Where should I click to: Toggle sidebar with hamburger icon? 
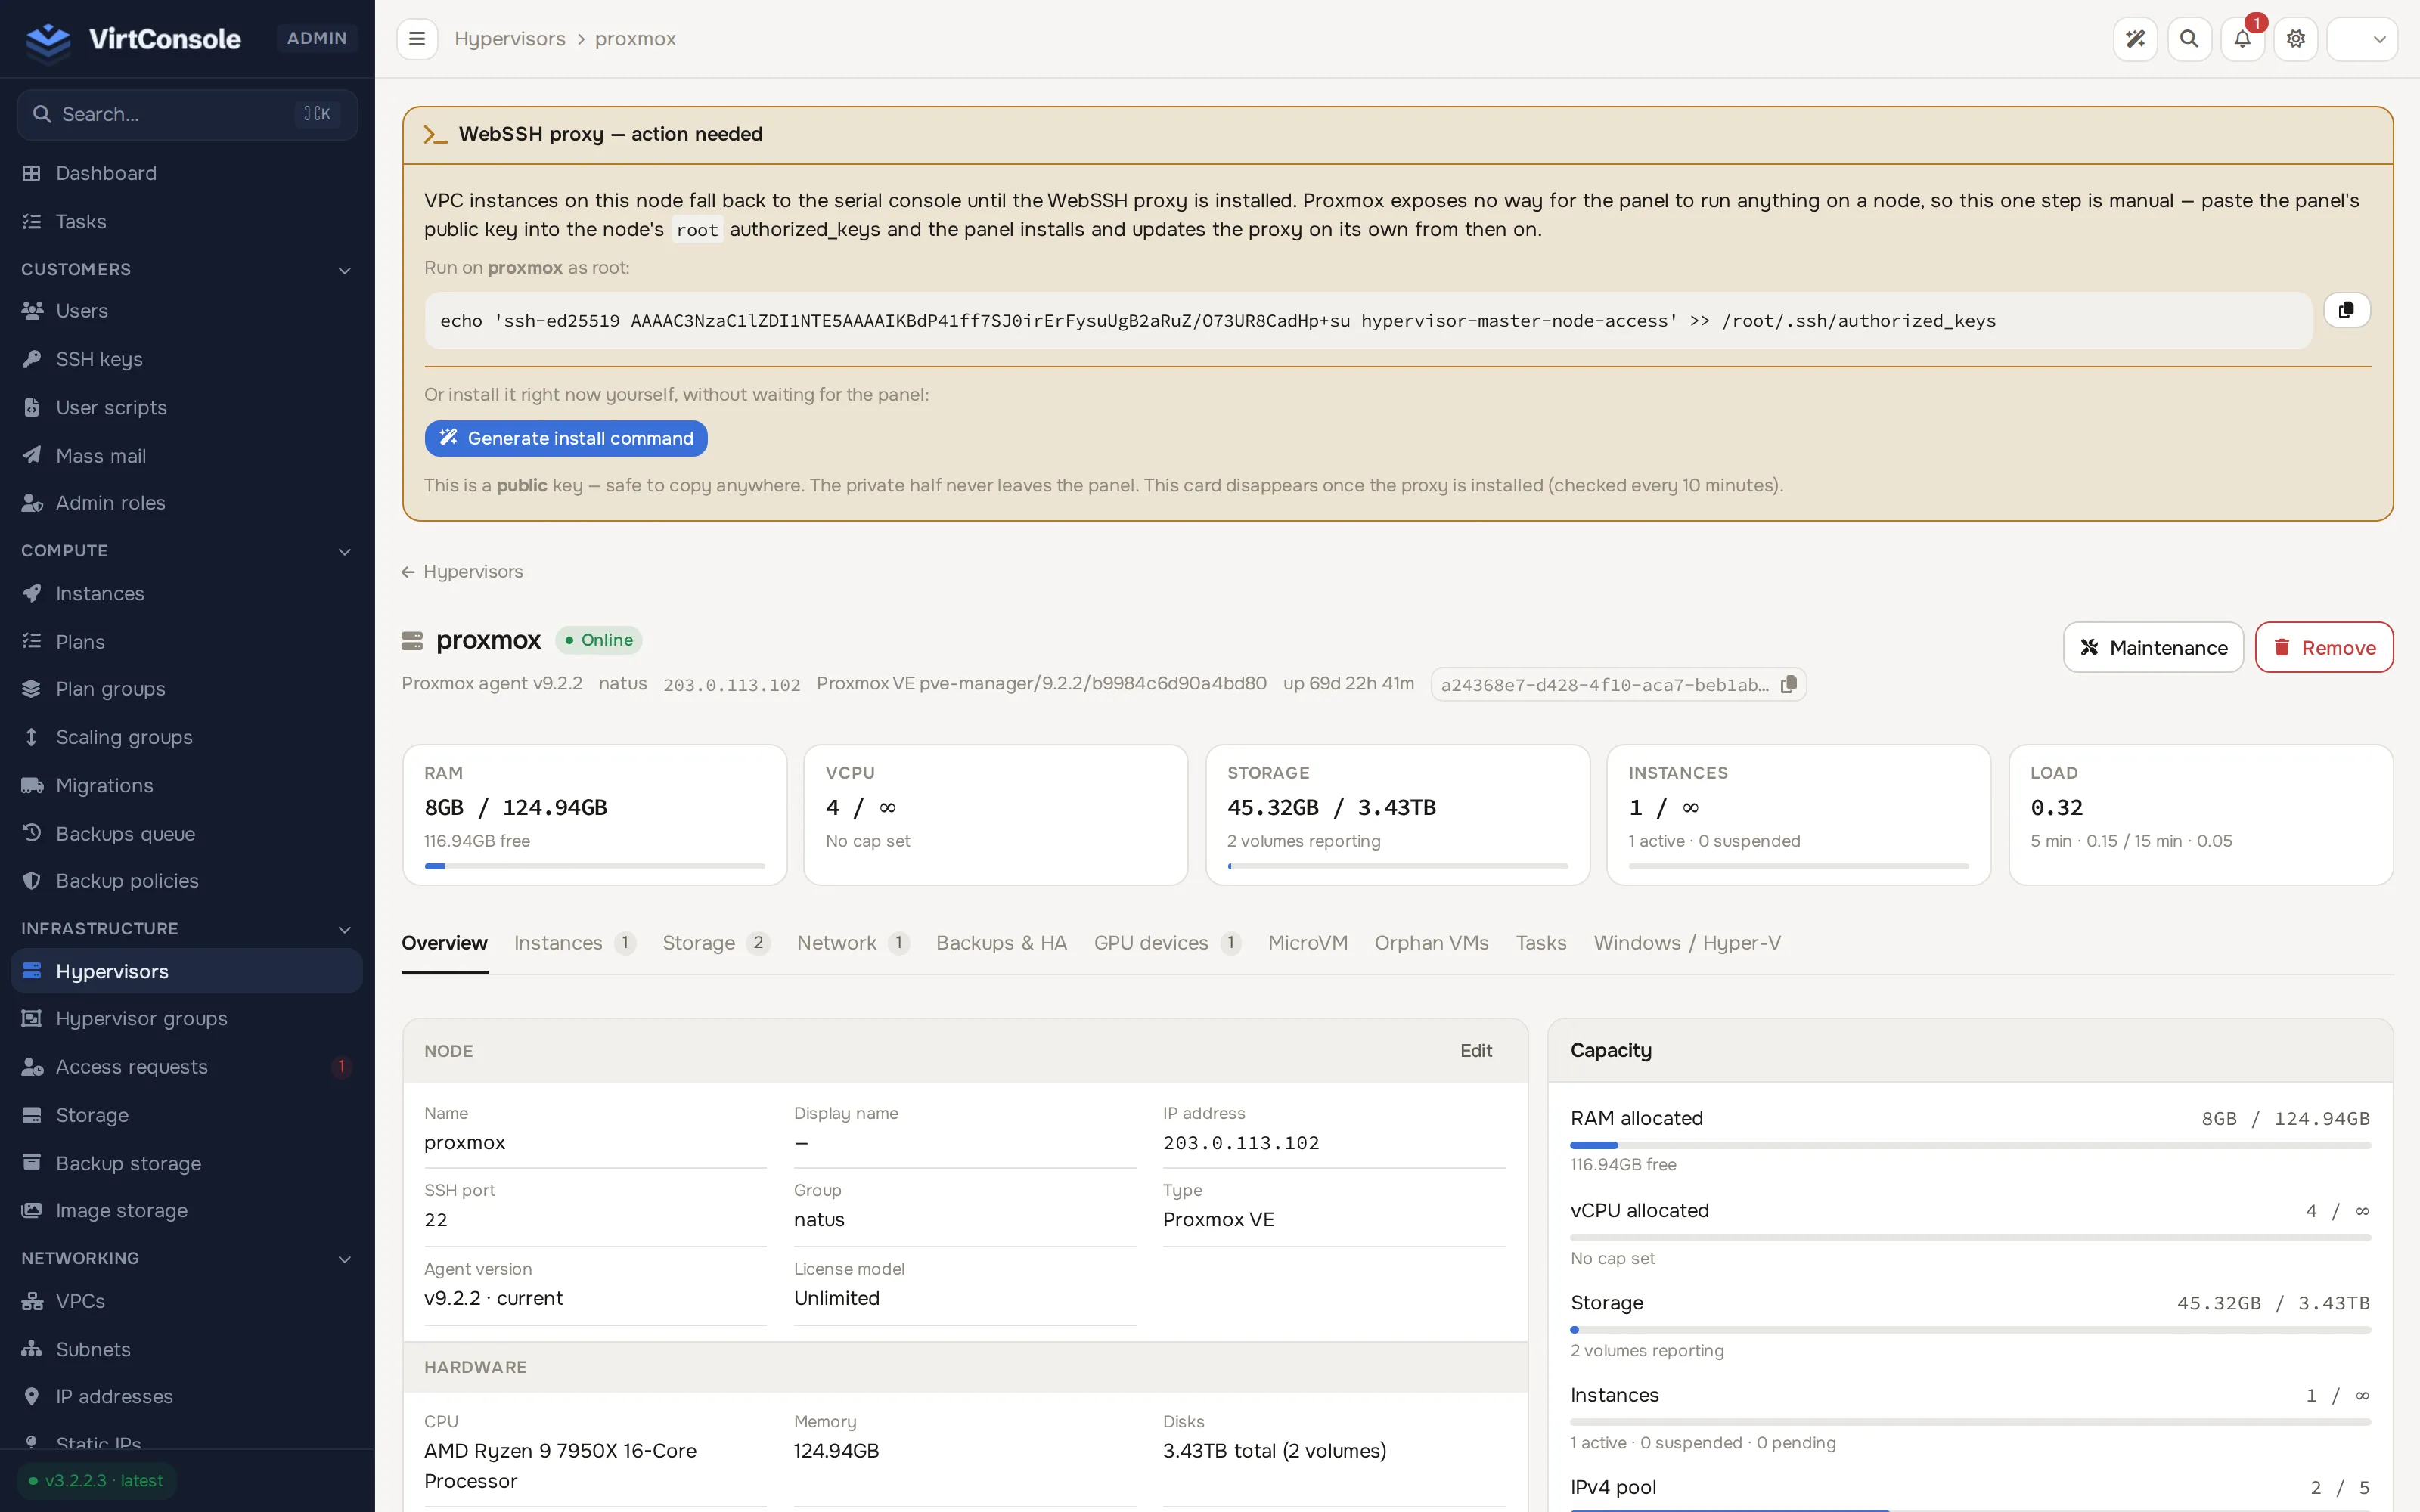click(x=417, y=39)
